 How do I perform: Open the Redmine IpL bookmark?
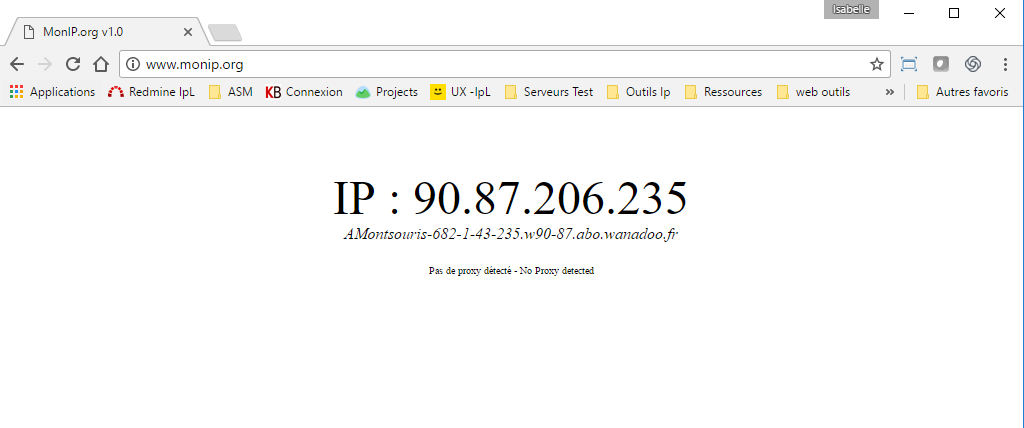(151, 92)
